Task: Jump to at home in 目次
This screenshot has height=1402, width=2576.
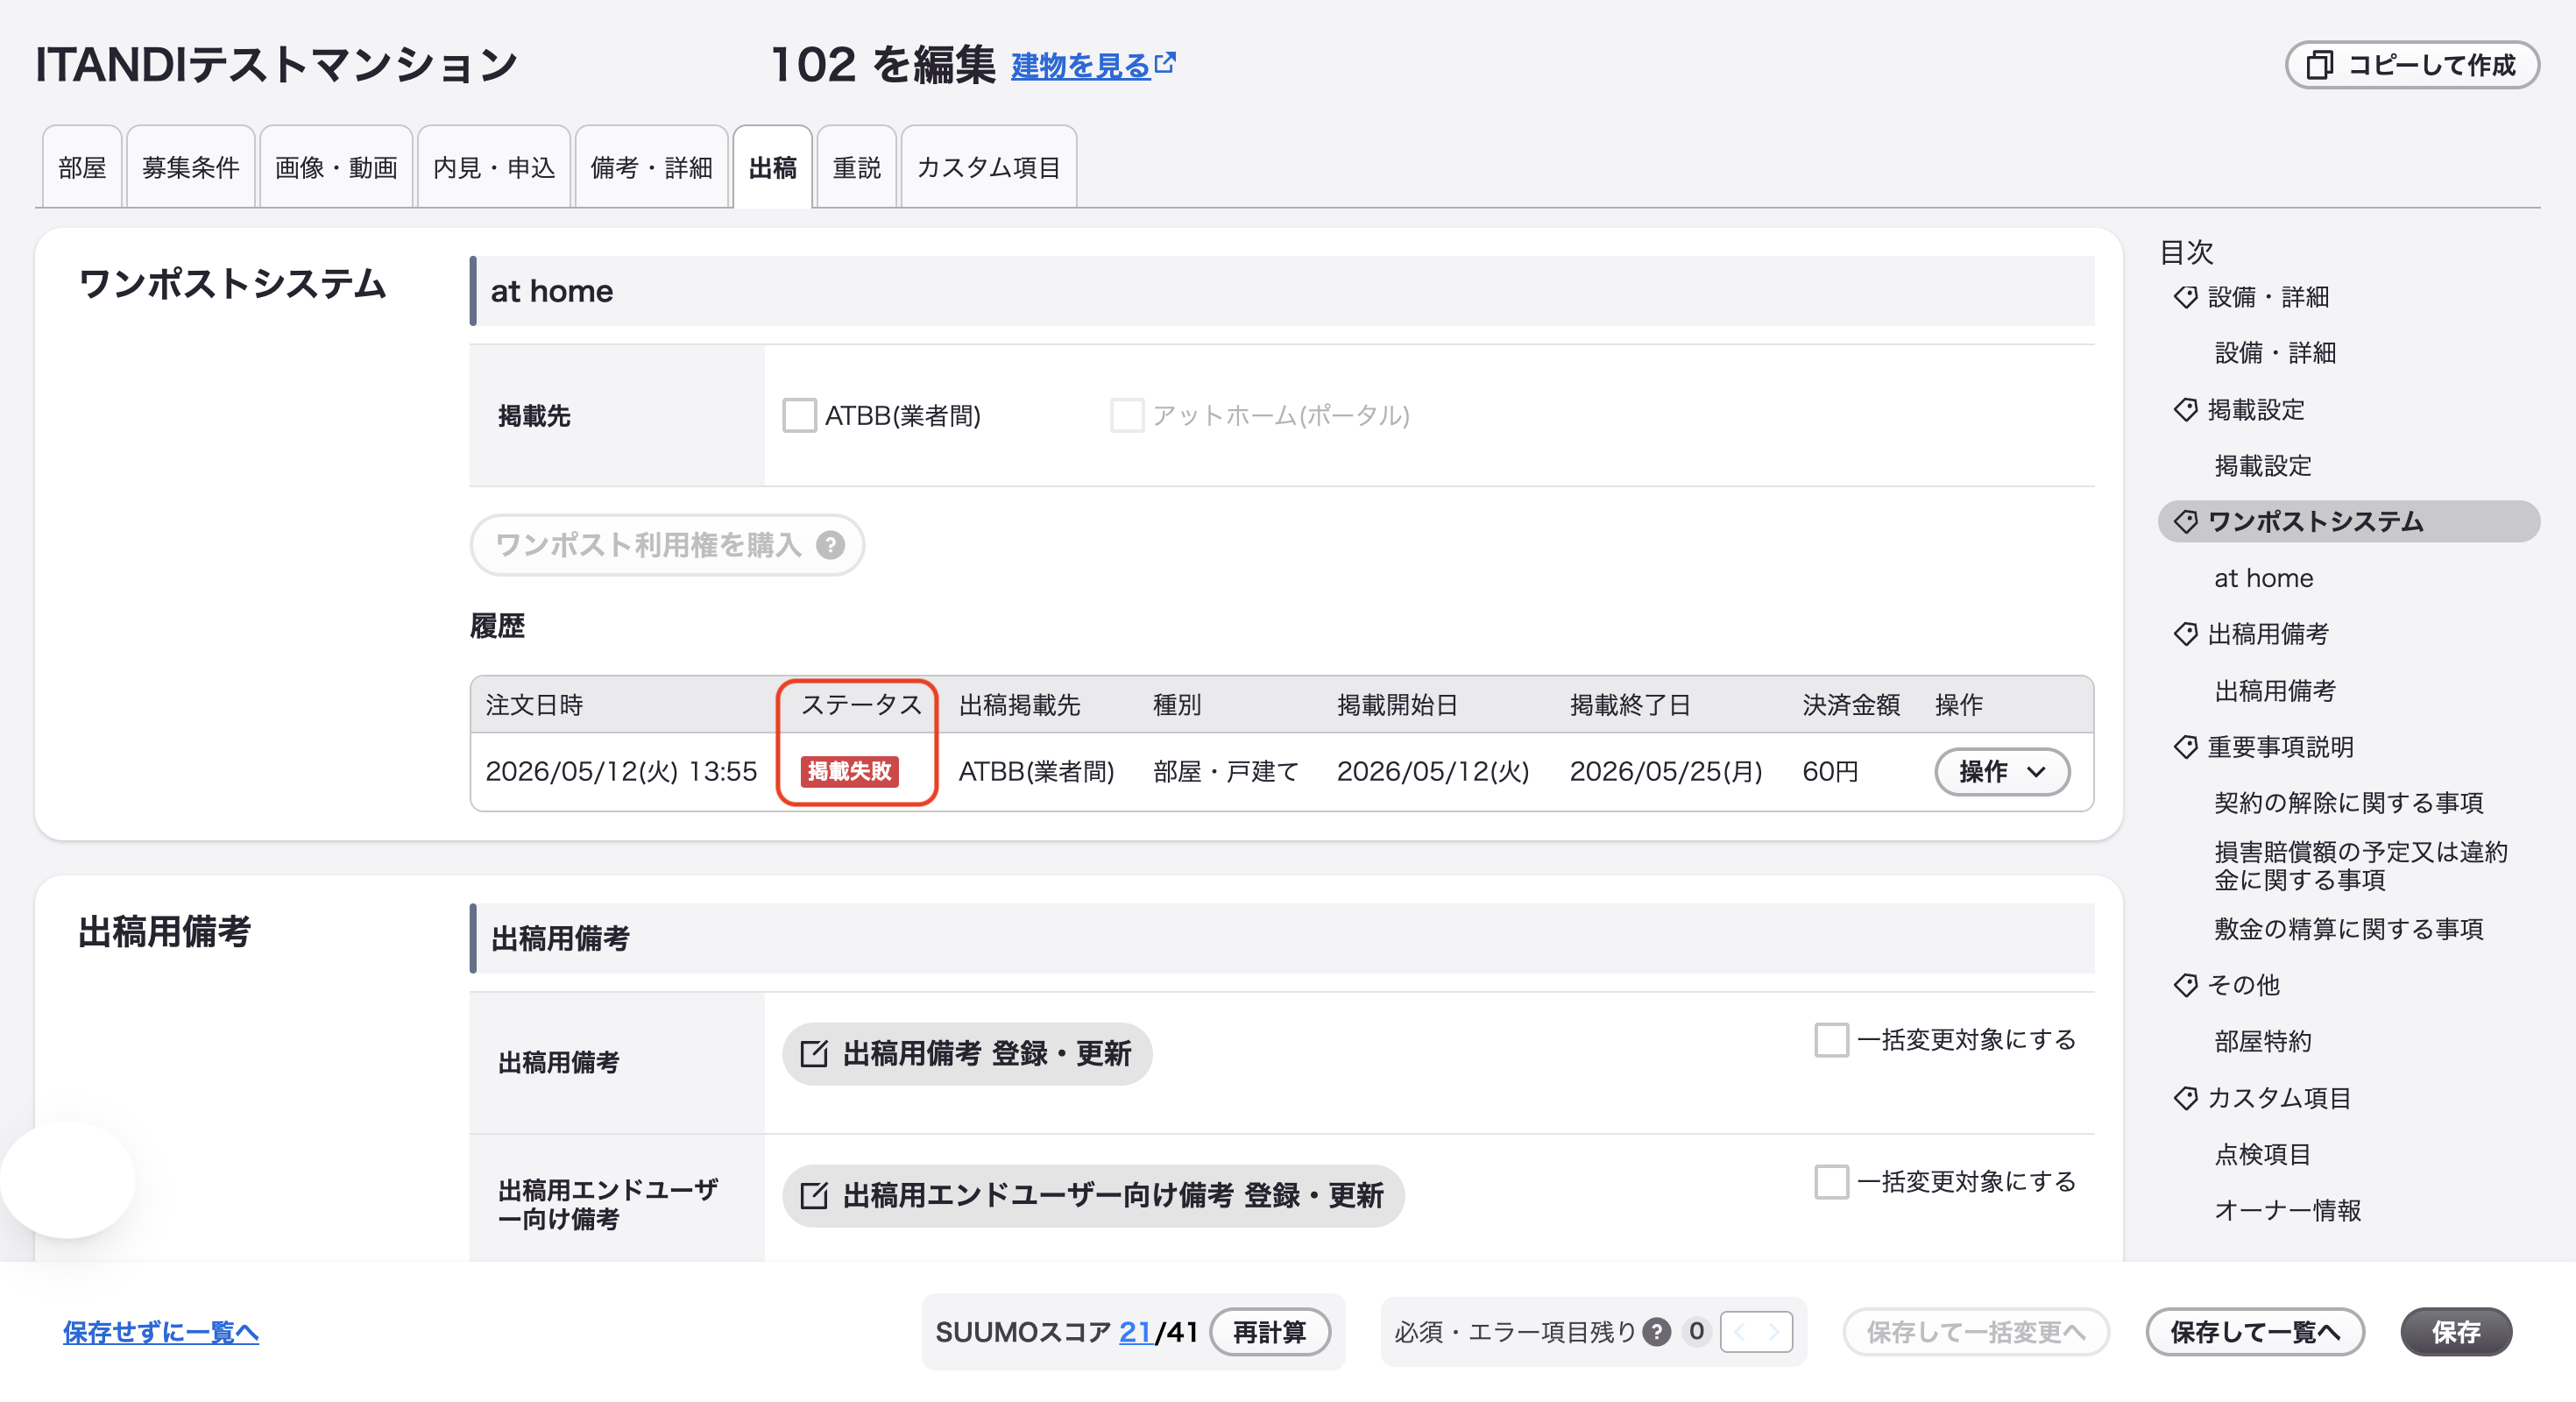Action: [2264, 578]
